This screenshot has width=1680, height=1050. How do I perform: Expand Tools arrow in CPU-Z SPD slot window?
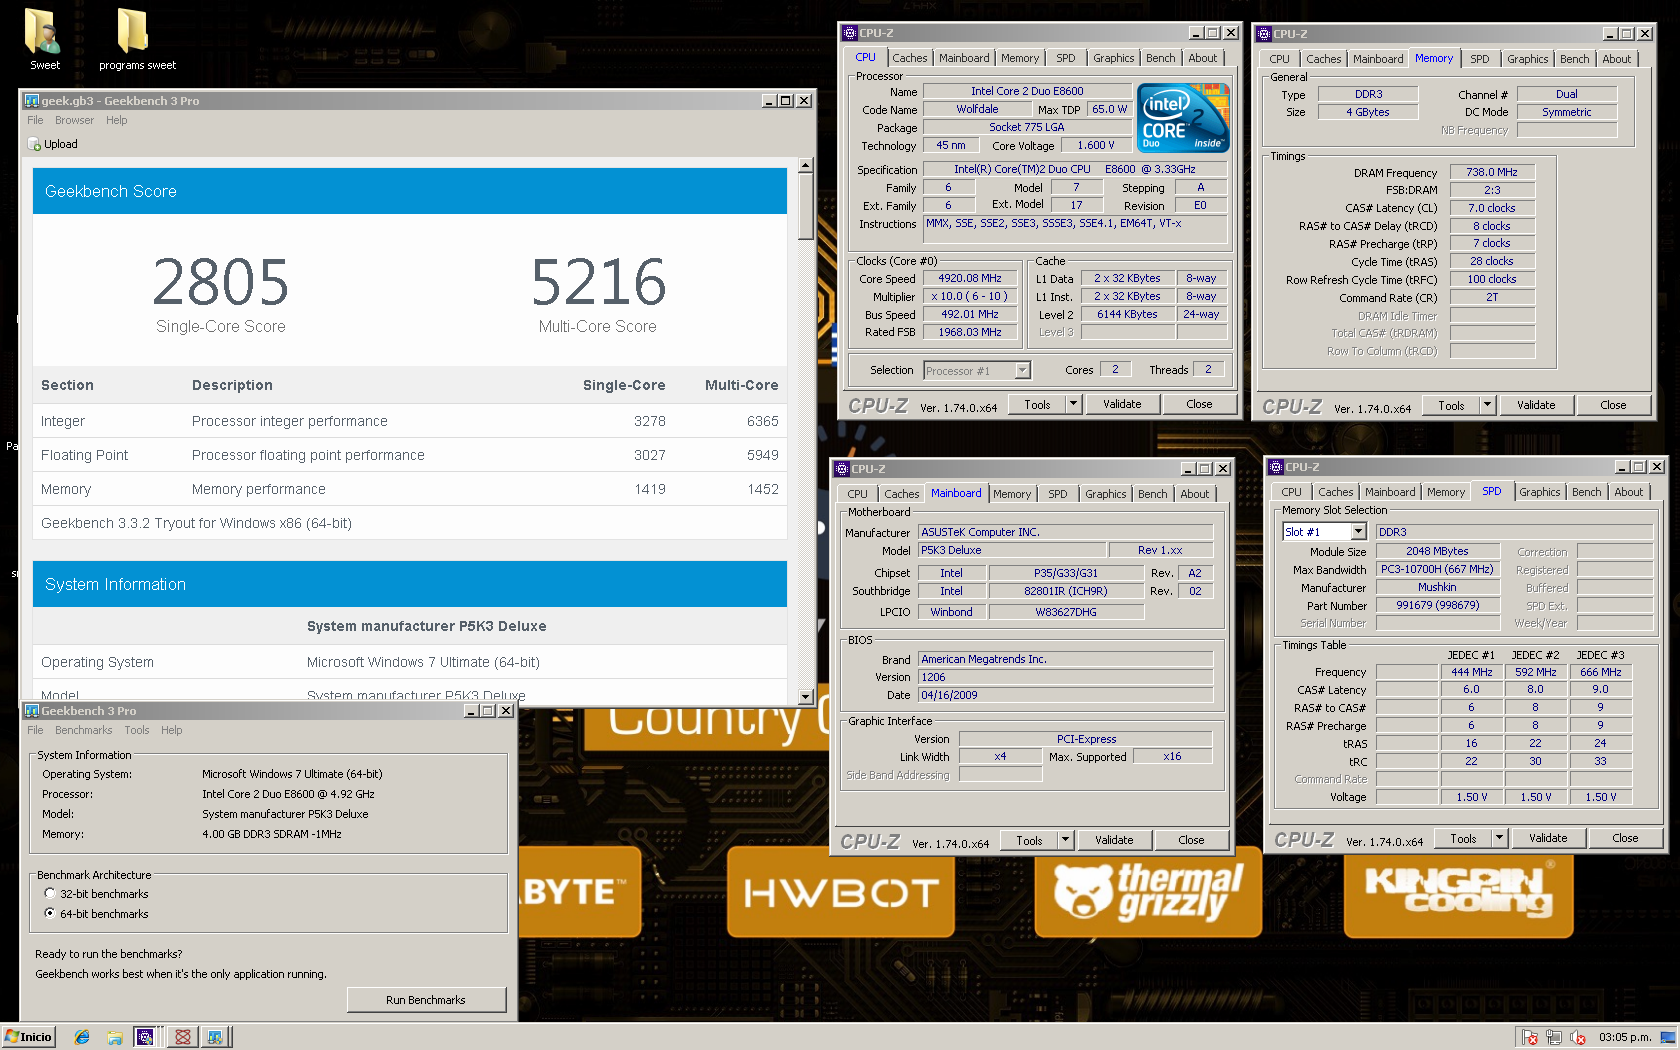(x=1499, y=838)
